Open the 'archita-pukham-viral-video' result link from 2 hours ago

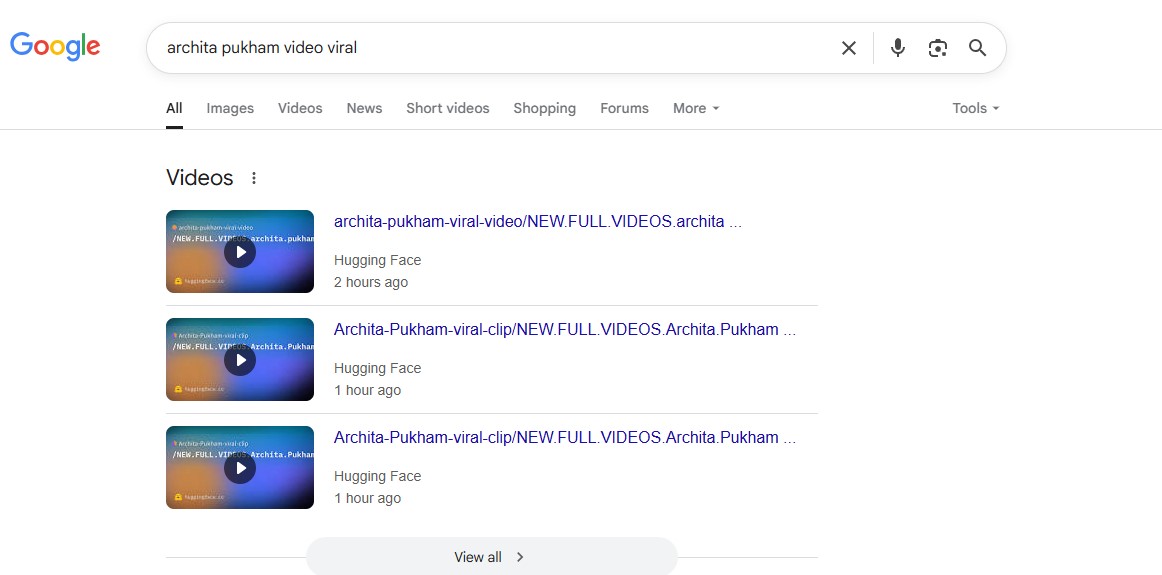tap(538, 222)
